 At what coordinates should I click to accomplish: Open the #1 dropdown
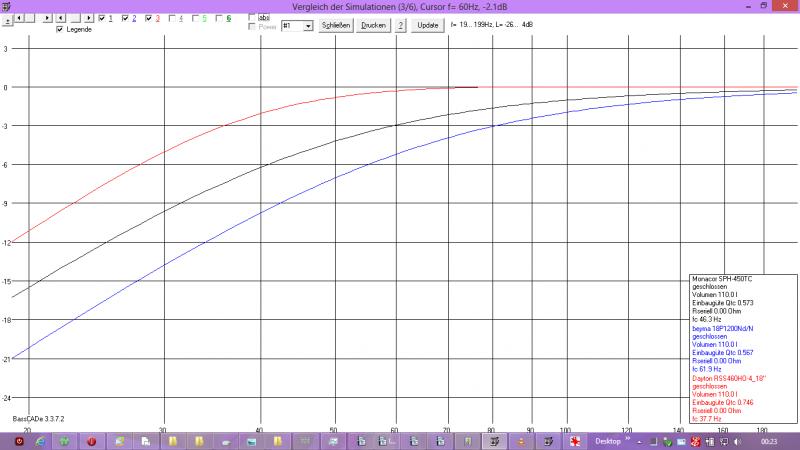coord(308,26)
